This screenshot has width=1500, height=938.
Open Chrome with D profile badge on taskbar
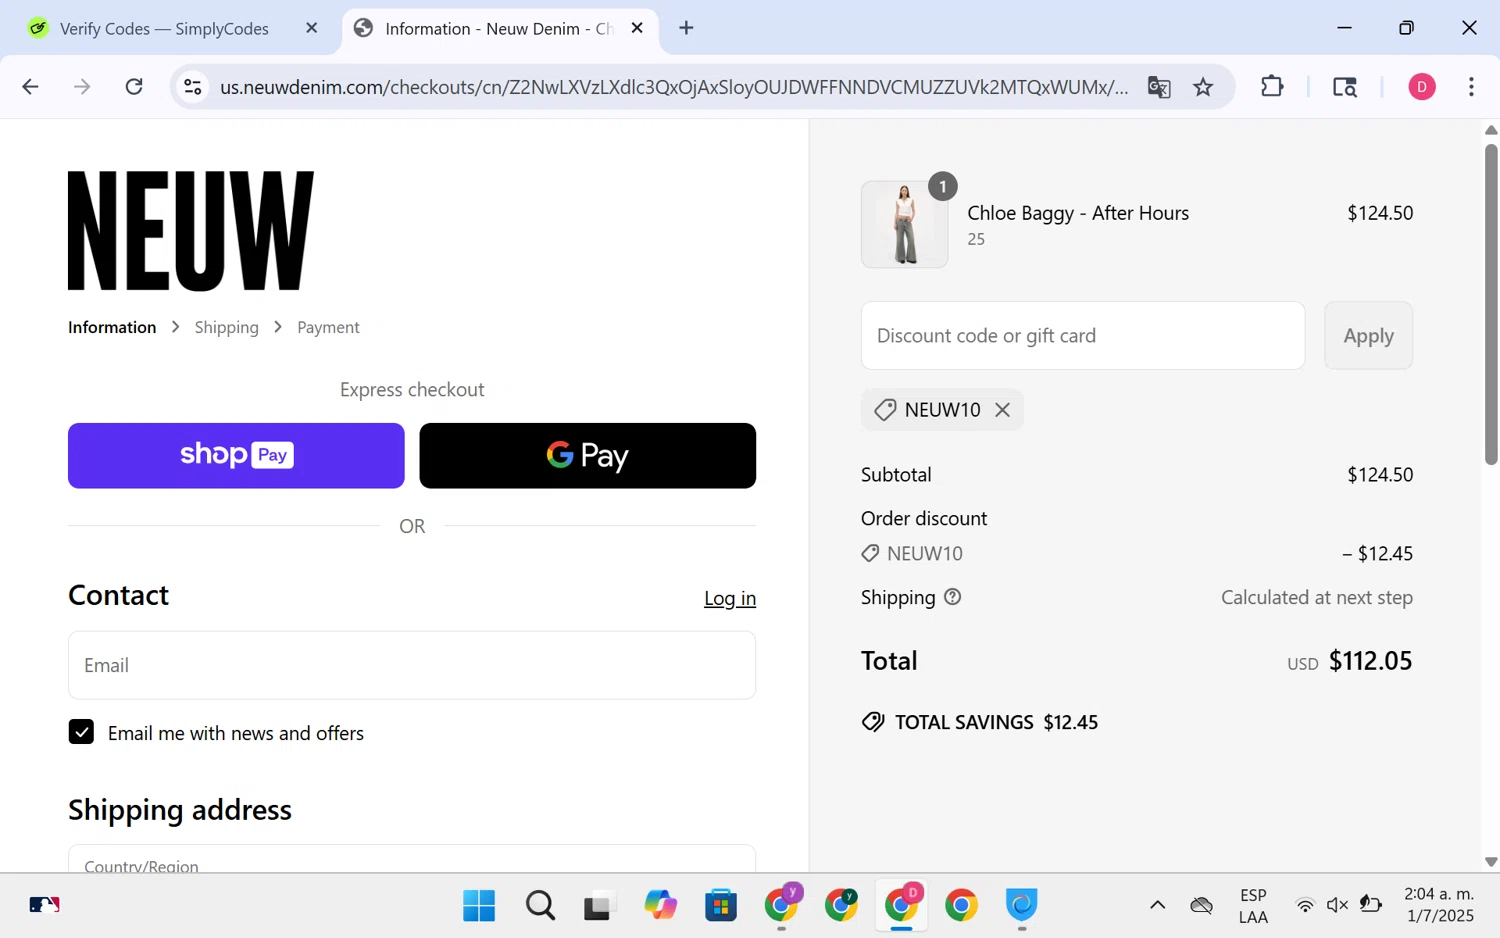click(901, 905)
